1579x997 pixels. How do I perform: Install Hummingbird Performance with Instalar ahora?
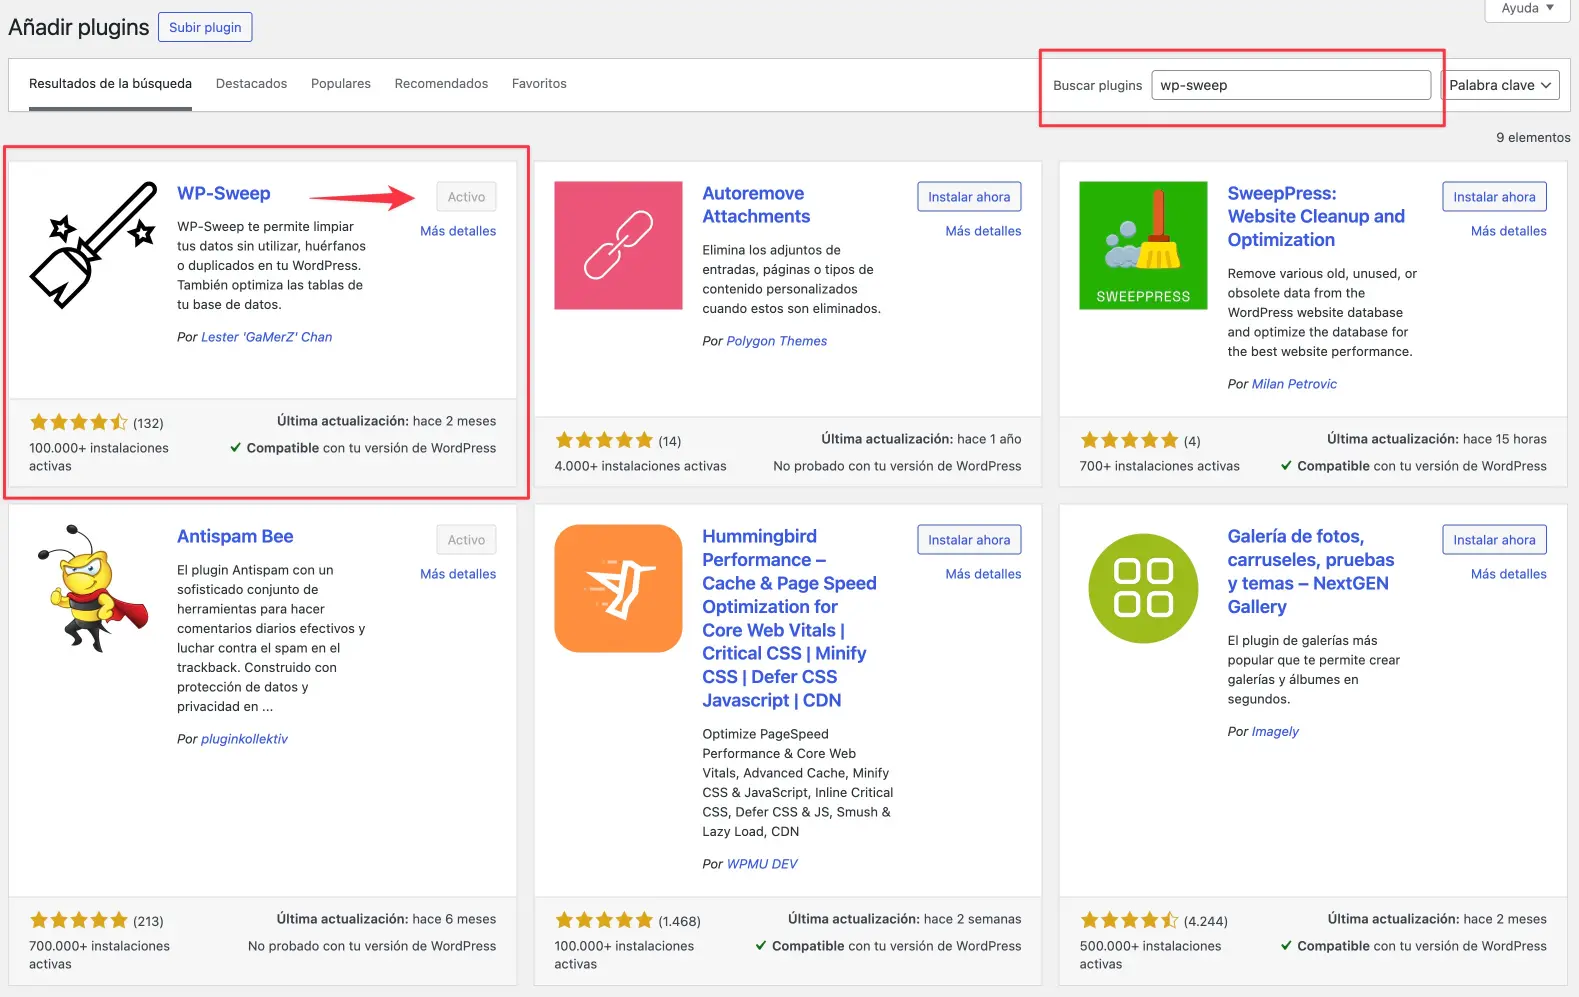(x=969, y=540)
